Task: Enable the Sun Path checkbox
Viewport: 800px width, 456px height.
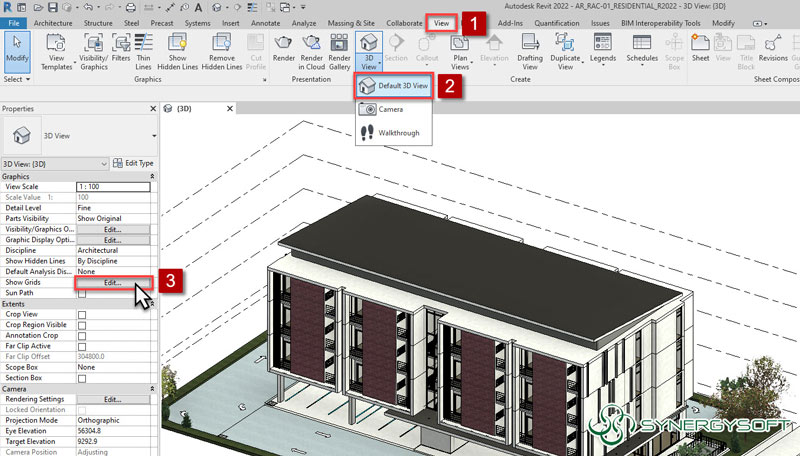Action: (x=82, y=293)
